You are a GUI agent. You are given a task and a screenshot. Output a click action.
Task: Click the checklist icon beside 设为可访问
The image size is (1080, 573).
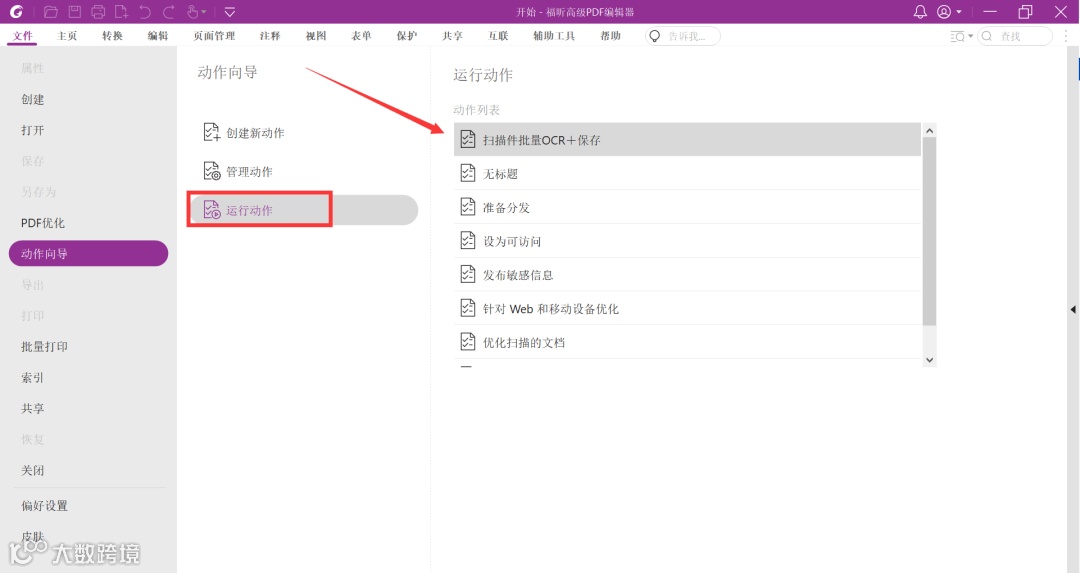click(468, 240)
